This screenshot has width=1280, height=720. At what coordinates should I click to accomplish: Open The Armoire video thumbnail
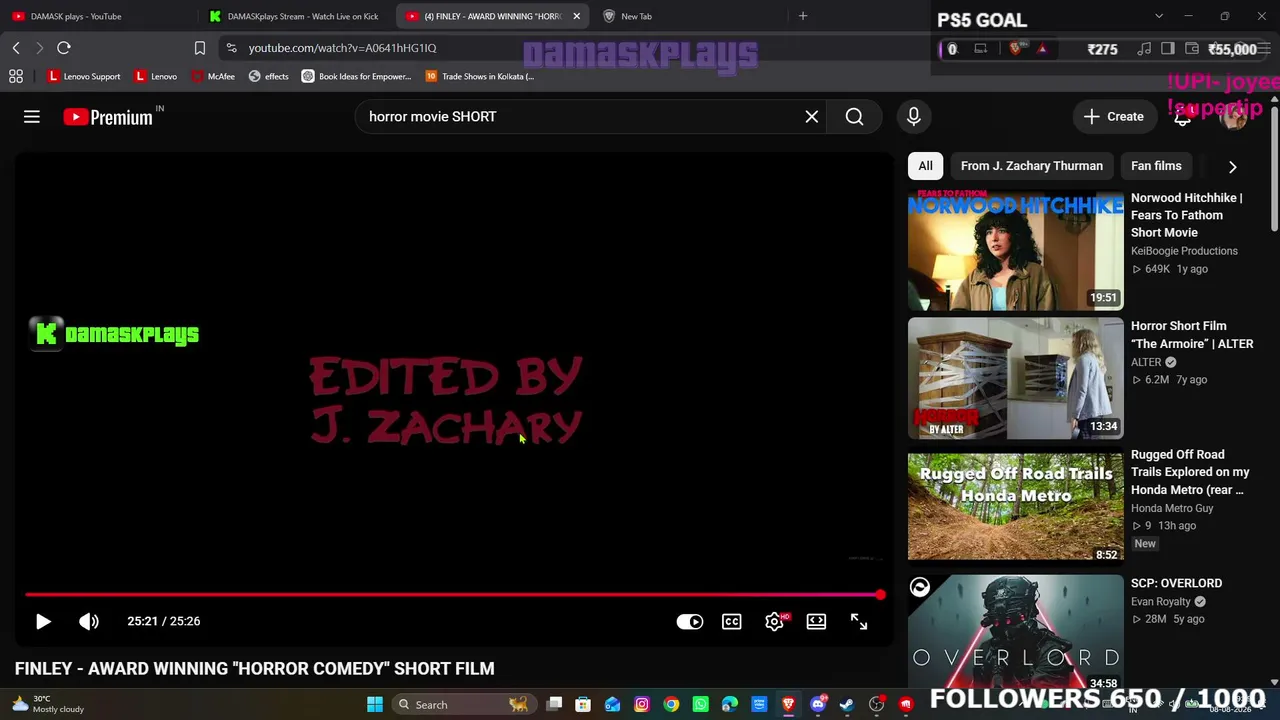click(1016, 378)
